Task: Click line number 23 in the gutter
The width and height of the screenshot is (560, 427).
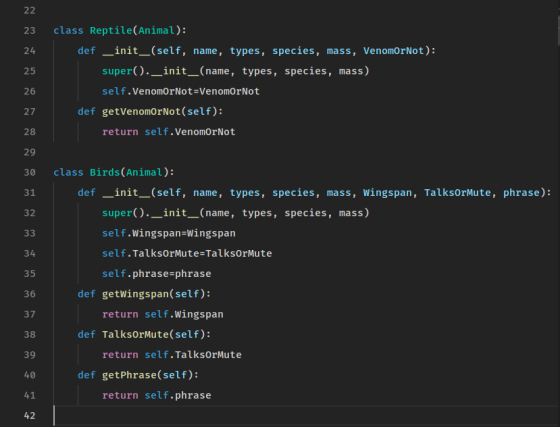Action: click(x=30, y=31)
